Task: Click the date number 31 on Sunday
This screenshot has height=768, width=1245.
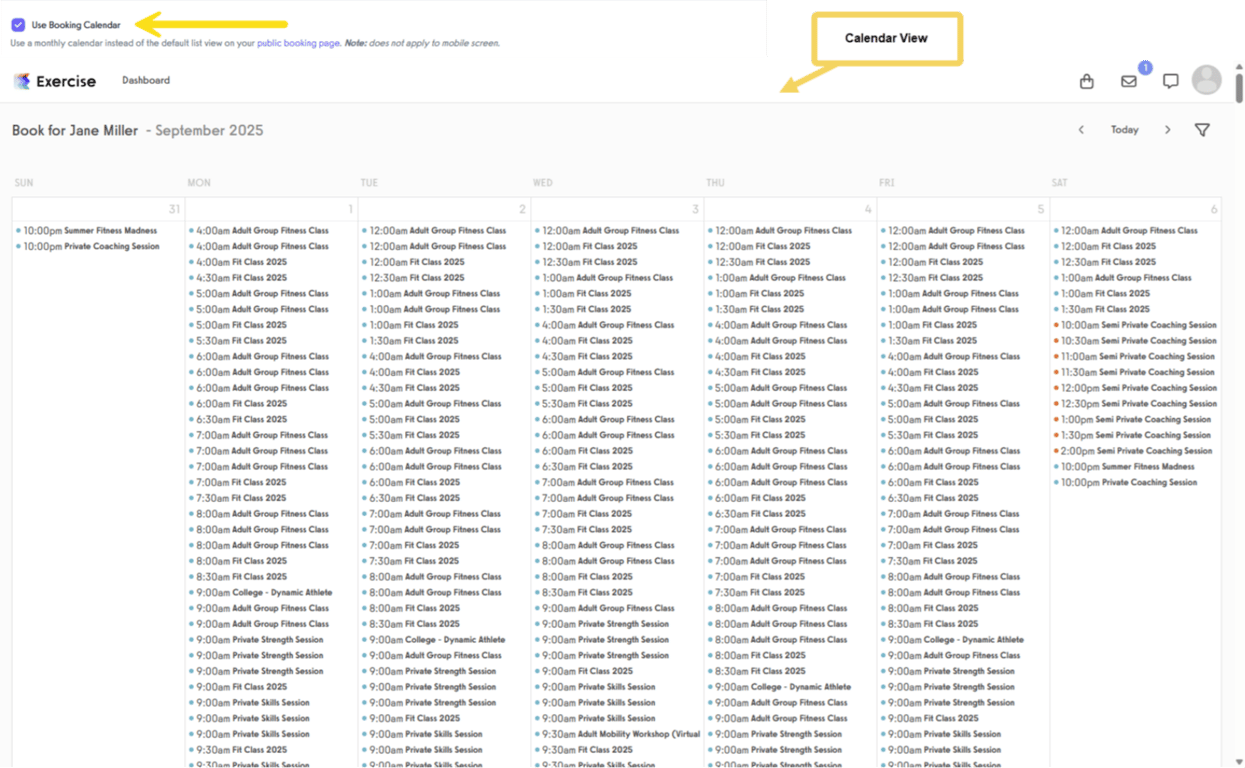Action: (175, 208)
